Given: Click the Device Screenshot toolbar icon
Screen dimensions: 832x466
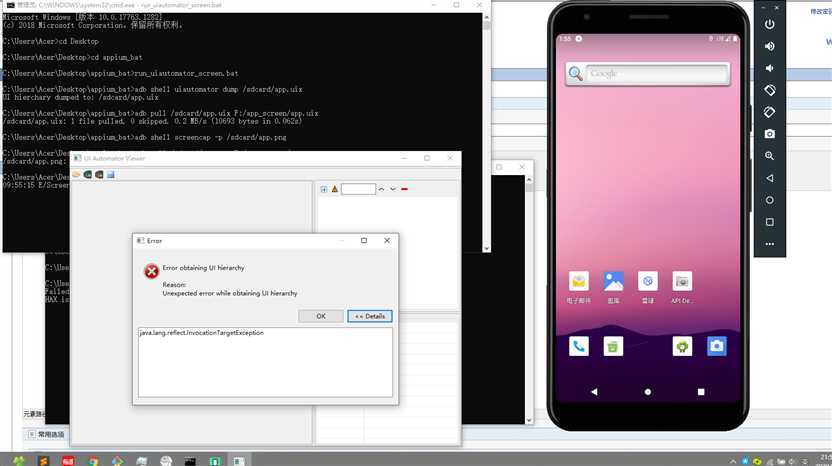Looking at the screenshot, I should 88,175.
